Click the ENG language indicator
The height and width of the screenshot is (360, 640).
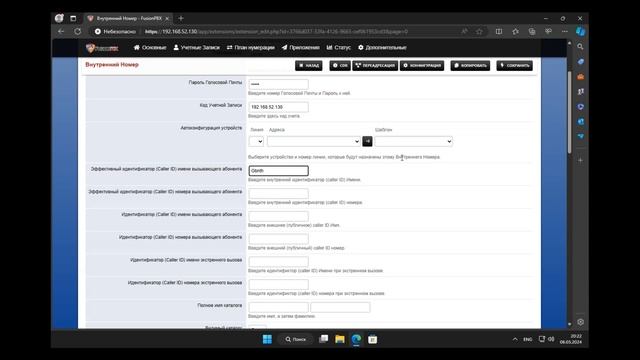tap(527, 339)
